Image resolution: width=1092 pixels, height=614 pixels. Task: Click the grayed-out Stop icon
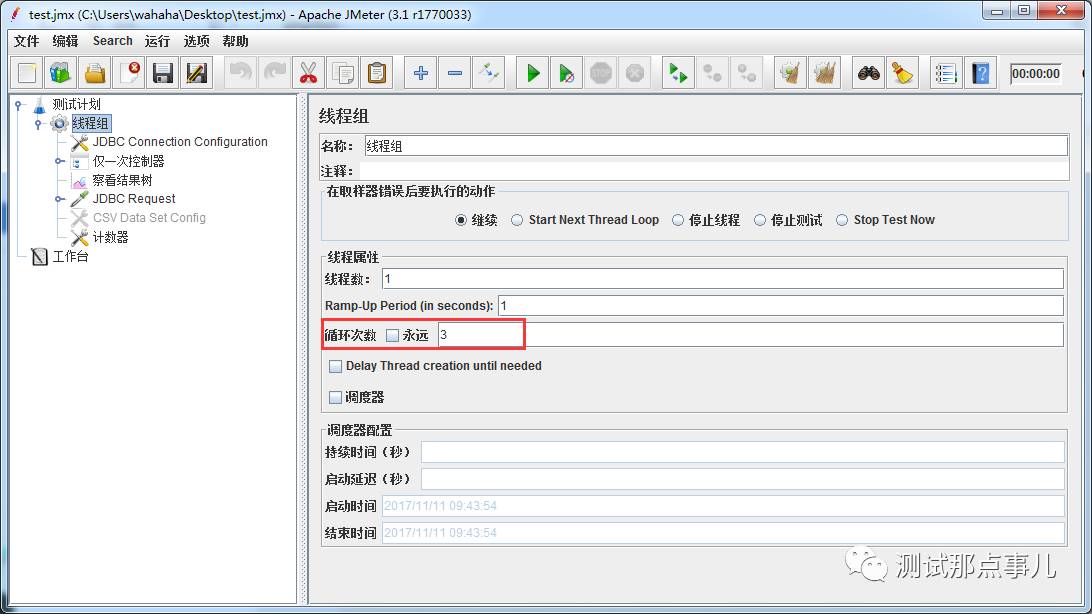pos(601,73)
